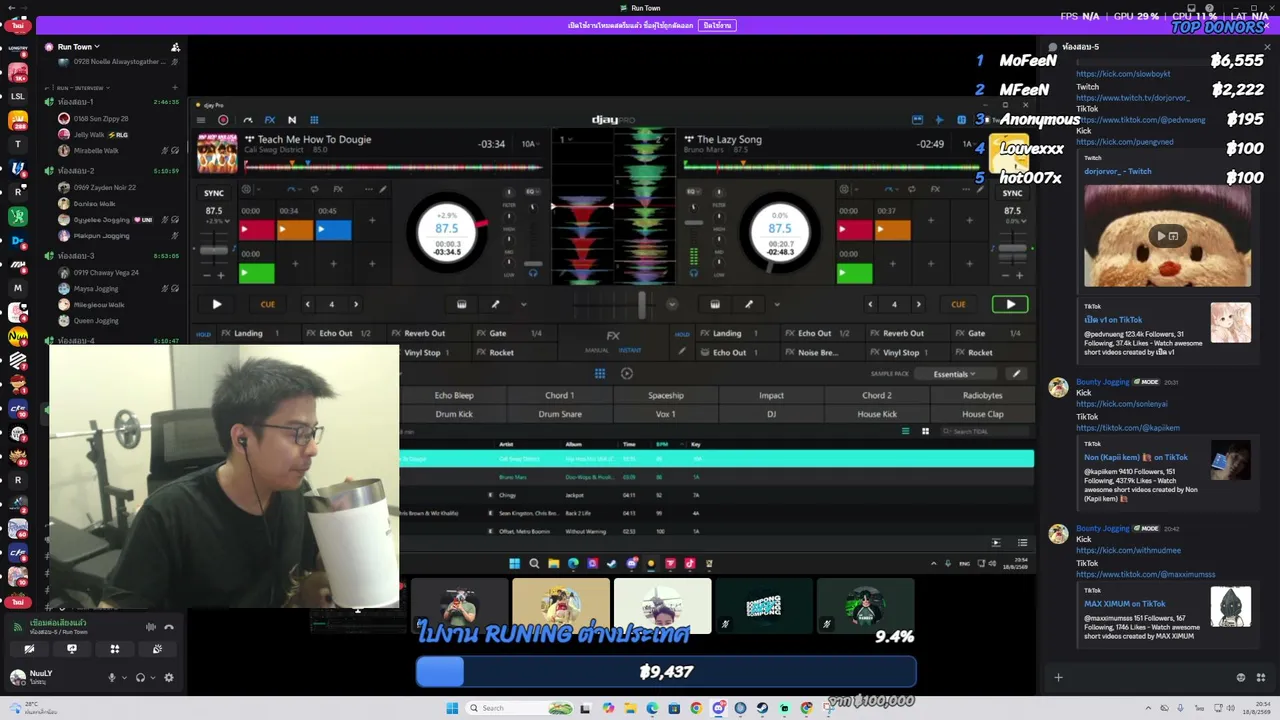
Task: Open the left deck piano keys icon
Action: pyautogui.click(x=461, y=304)
